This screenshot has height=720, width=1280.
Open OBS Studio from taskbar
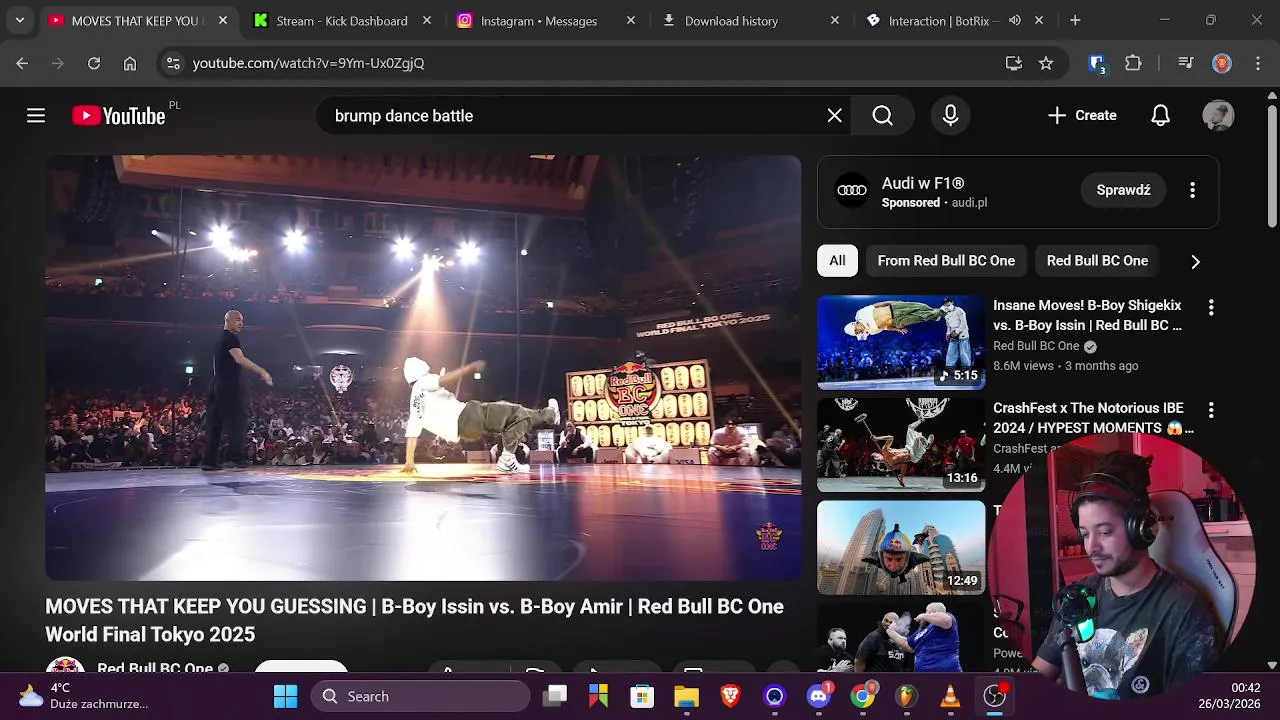tap(994, 696)
